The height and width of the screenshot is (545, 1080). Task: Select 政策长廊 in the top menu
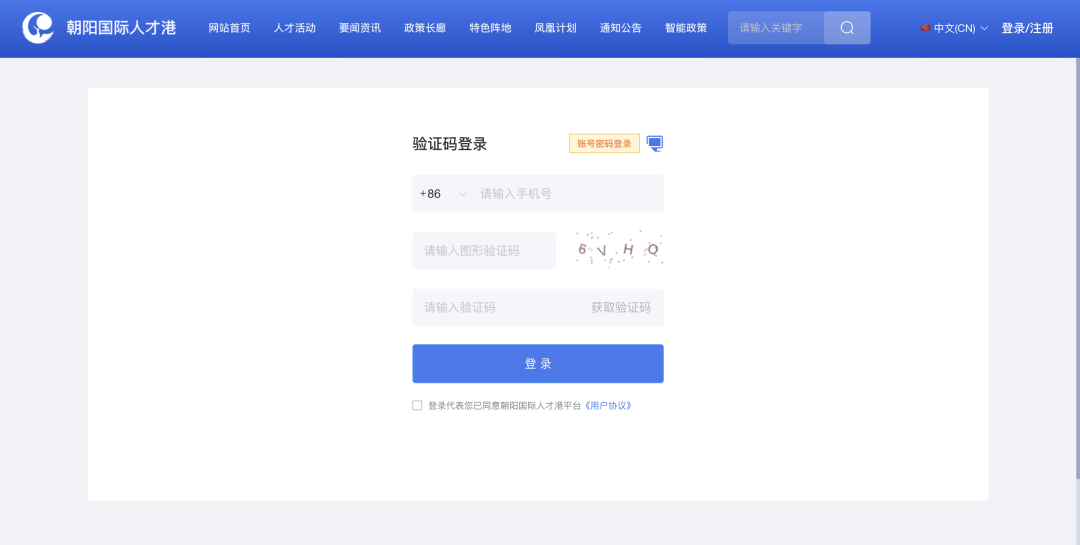[425, 28]
